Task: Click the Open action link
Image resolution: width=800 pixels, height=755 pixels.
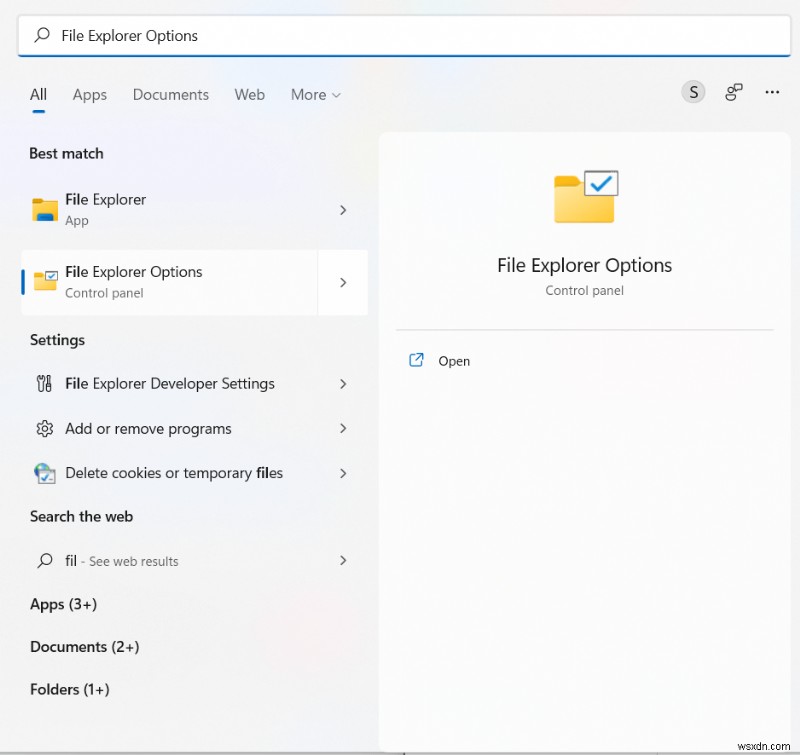Action: [x=454, y=361]
